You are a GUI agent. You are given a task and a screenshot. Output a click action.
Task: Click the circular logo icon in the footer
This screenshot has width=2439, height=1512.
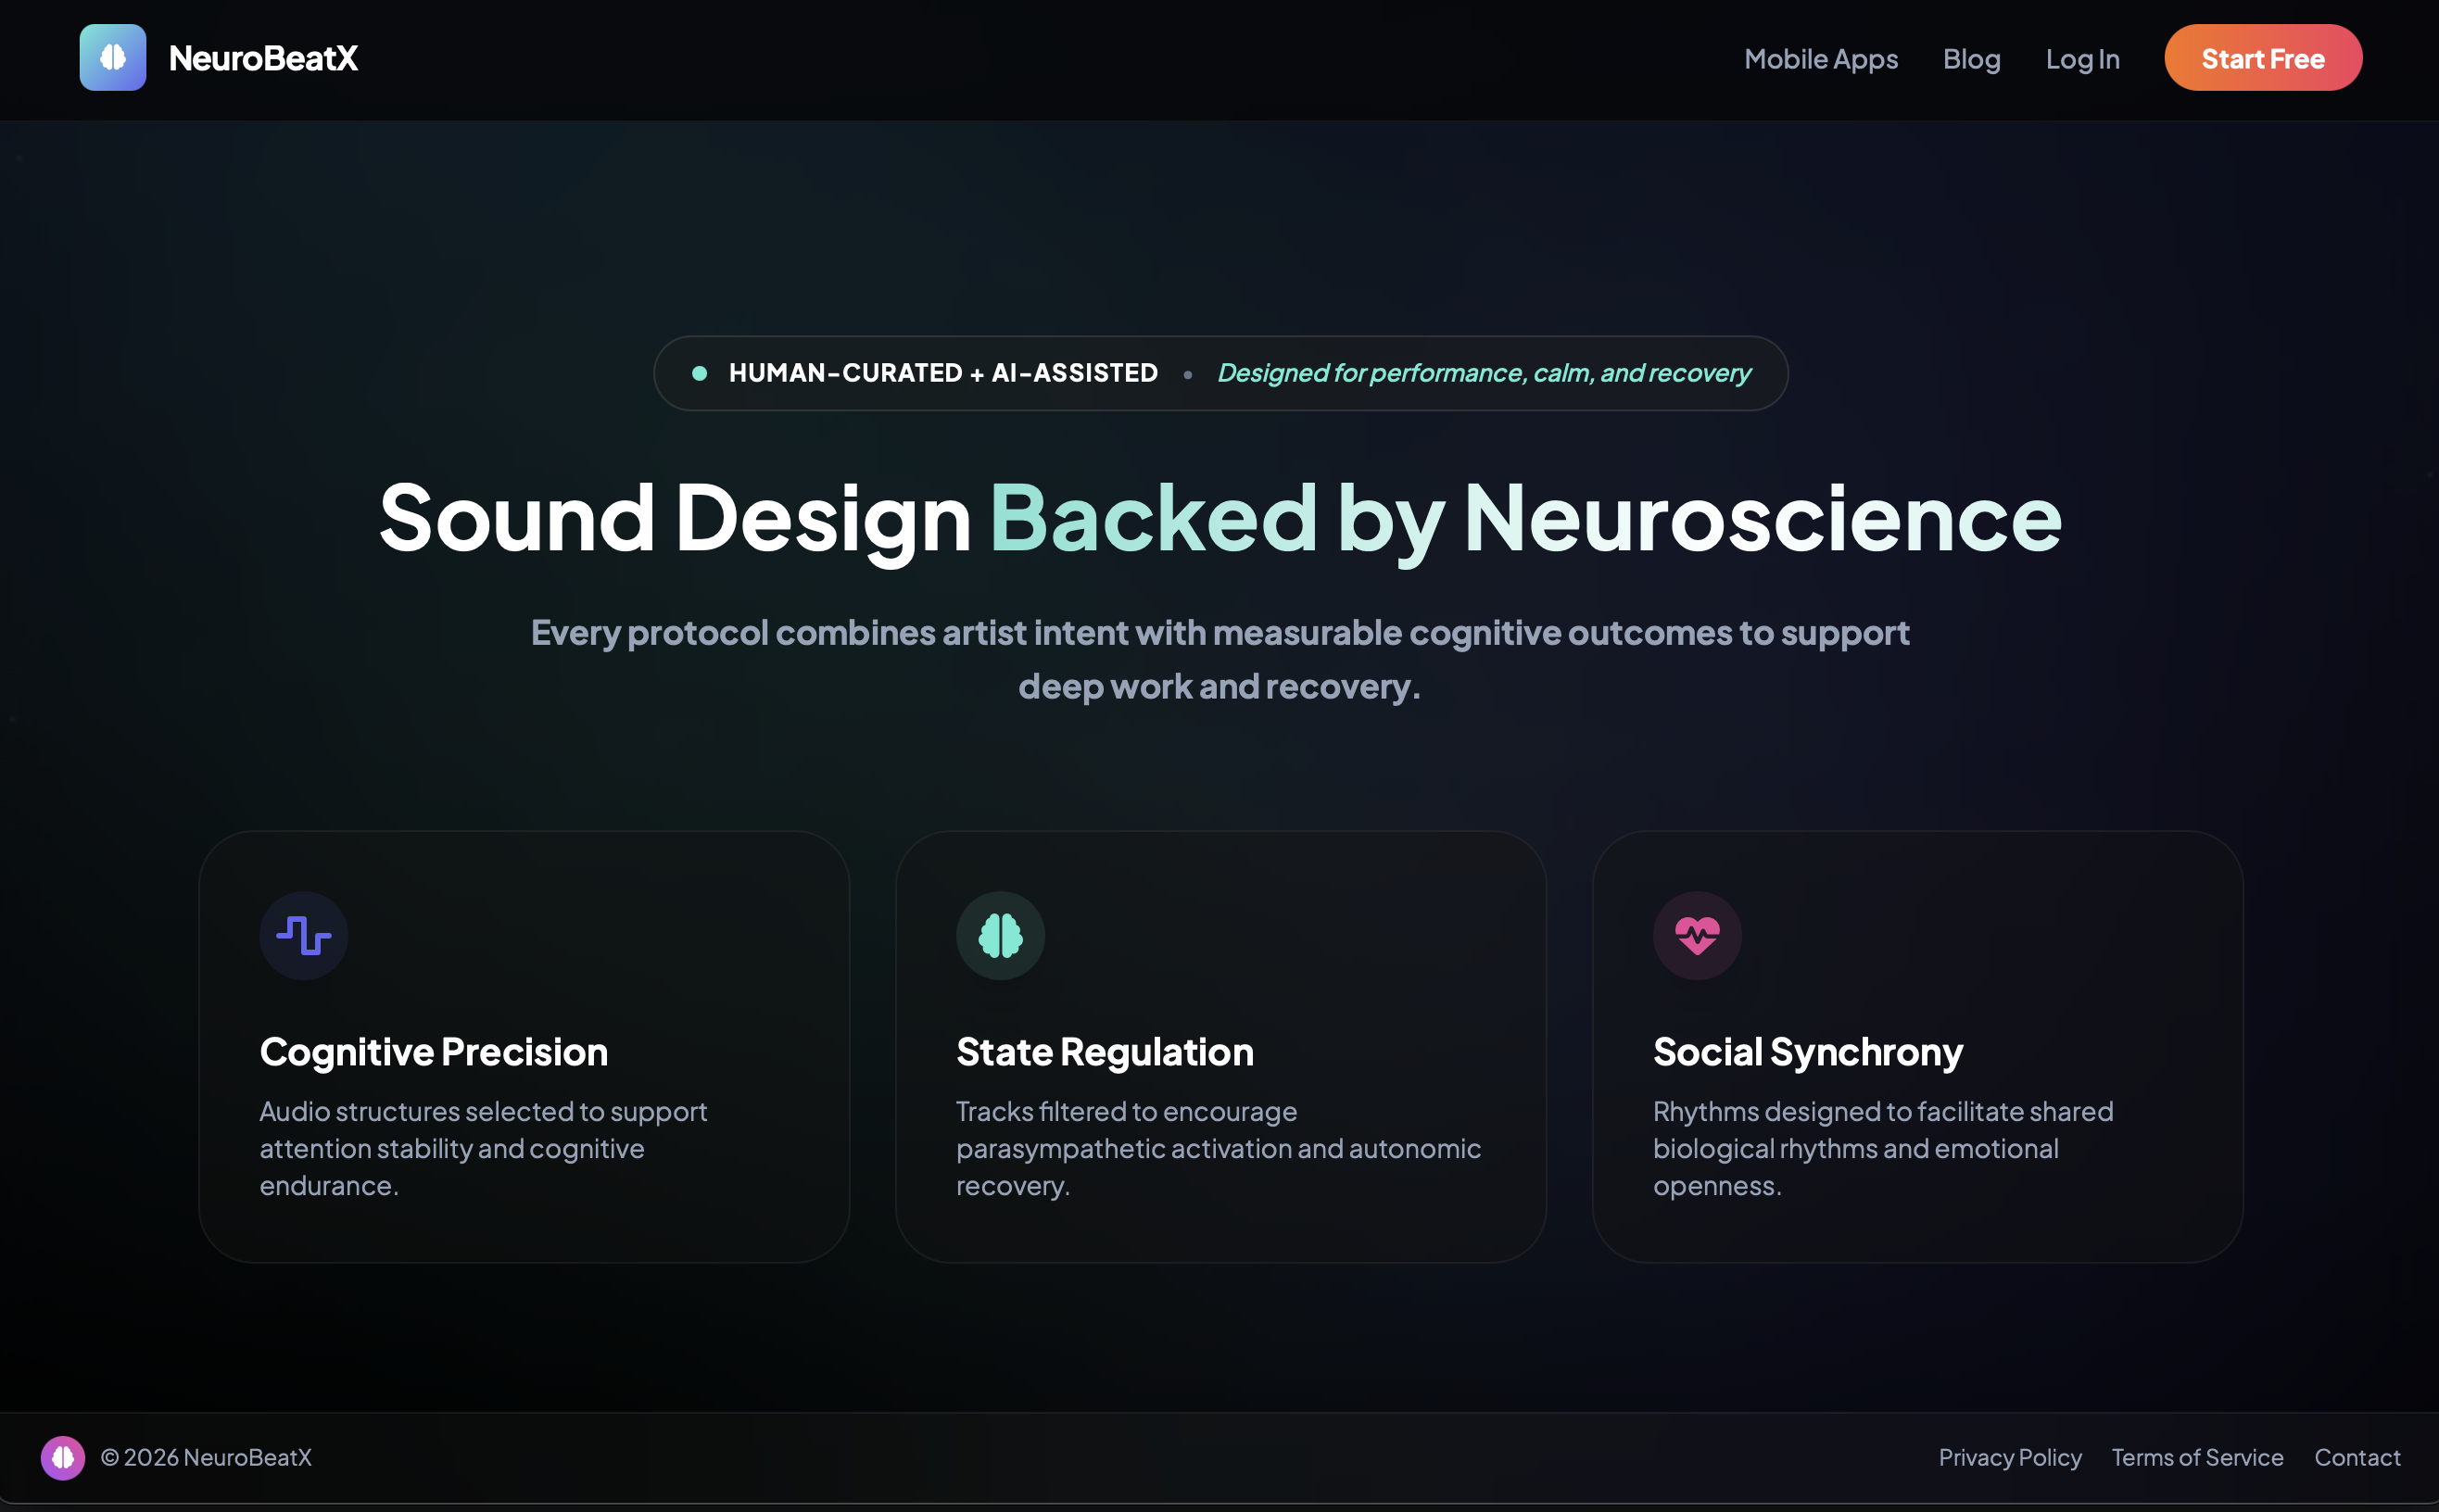[62, 1457]
